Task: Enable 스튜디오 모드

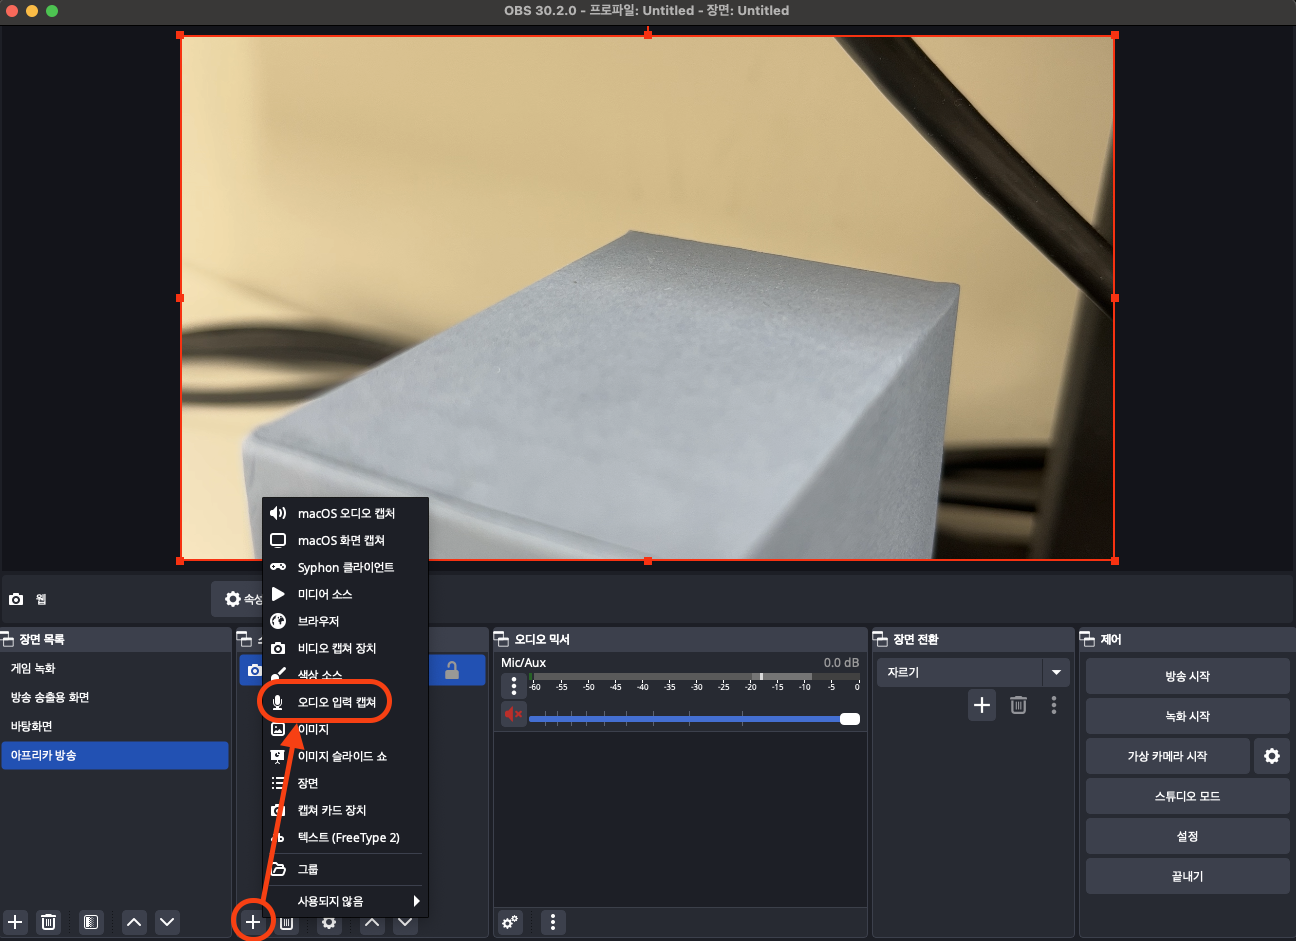Action: click(x=1187, y=796)
